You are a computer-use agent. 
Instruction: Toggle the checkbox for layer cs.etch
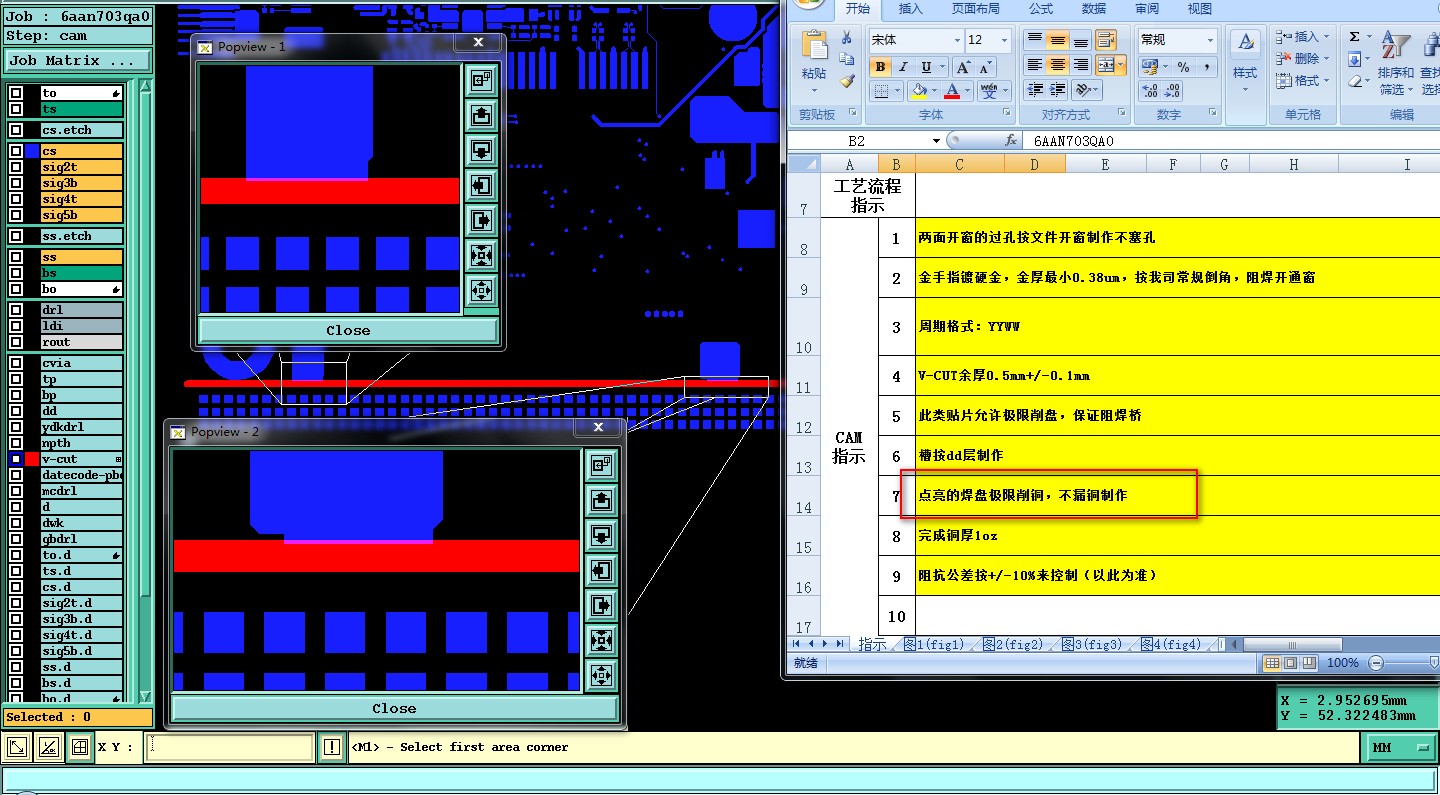pyautogui.click(x=16, y=130)
